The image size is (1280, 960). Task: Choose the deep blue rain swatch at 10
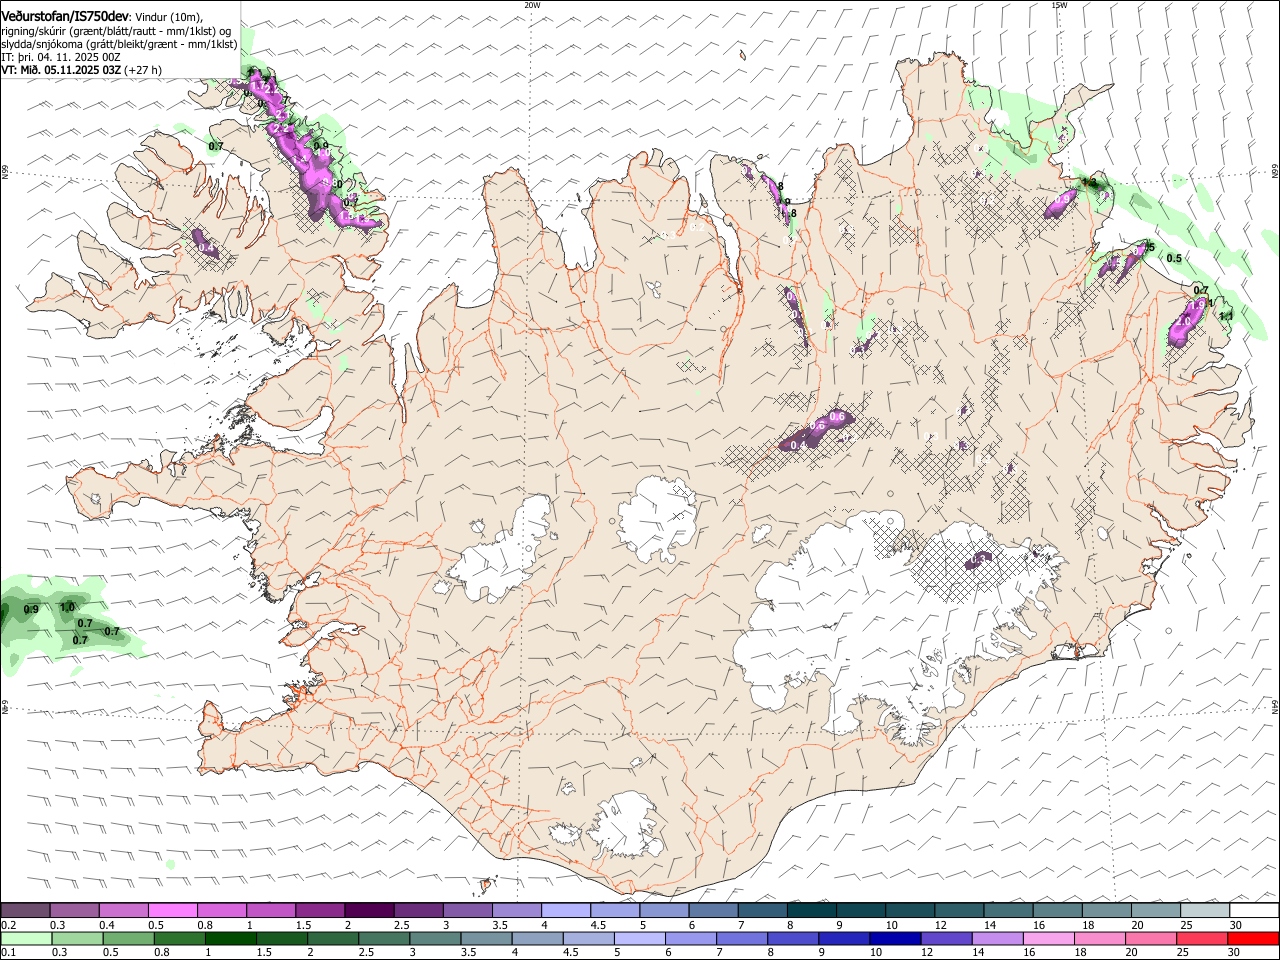click(x=894, y=939)
